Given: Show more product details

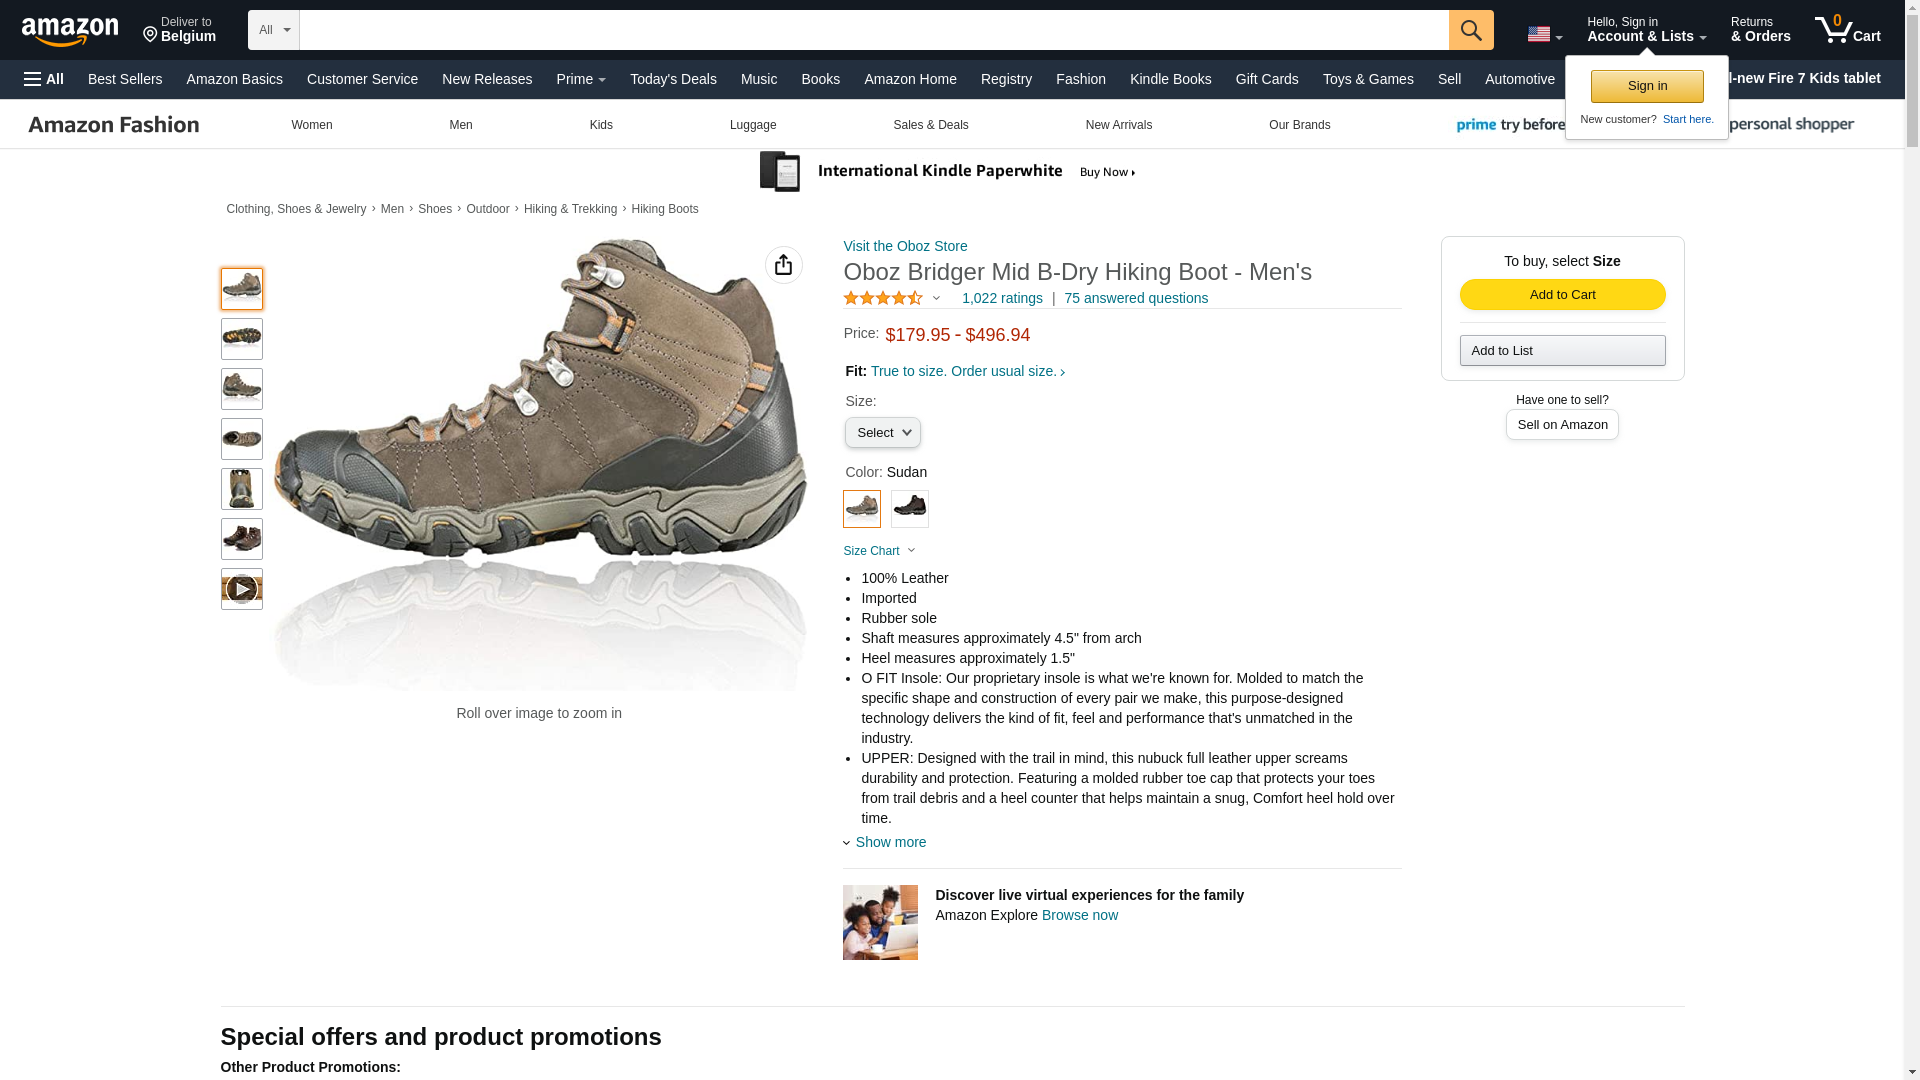Looking at the screenshot, I should coord(890,842).
